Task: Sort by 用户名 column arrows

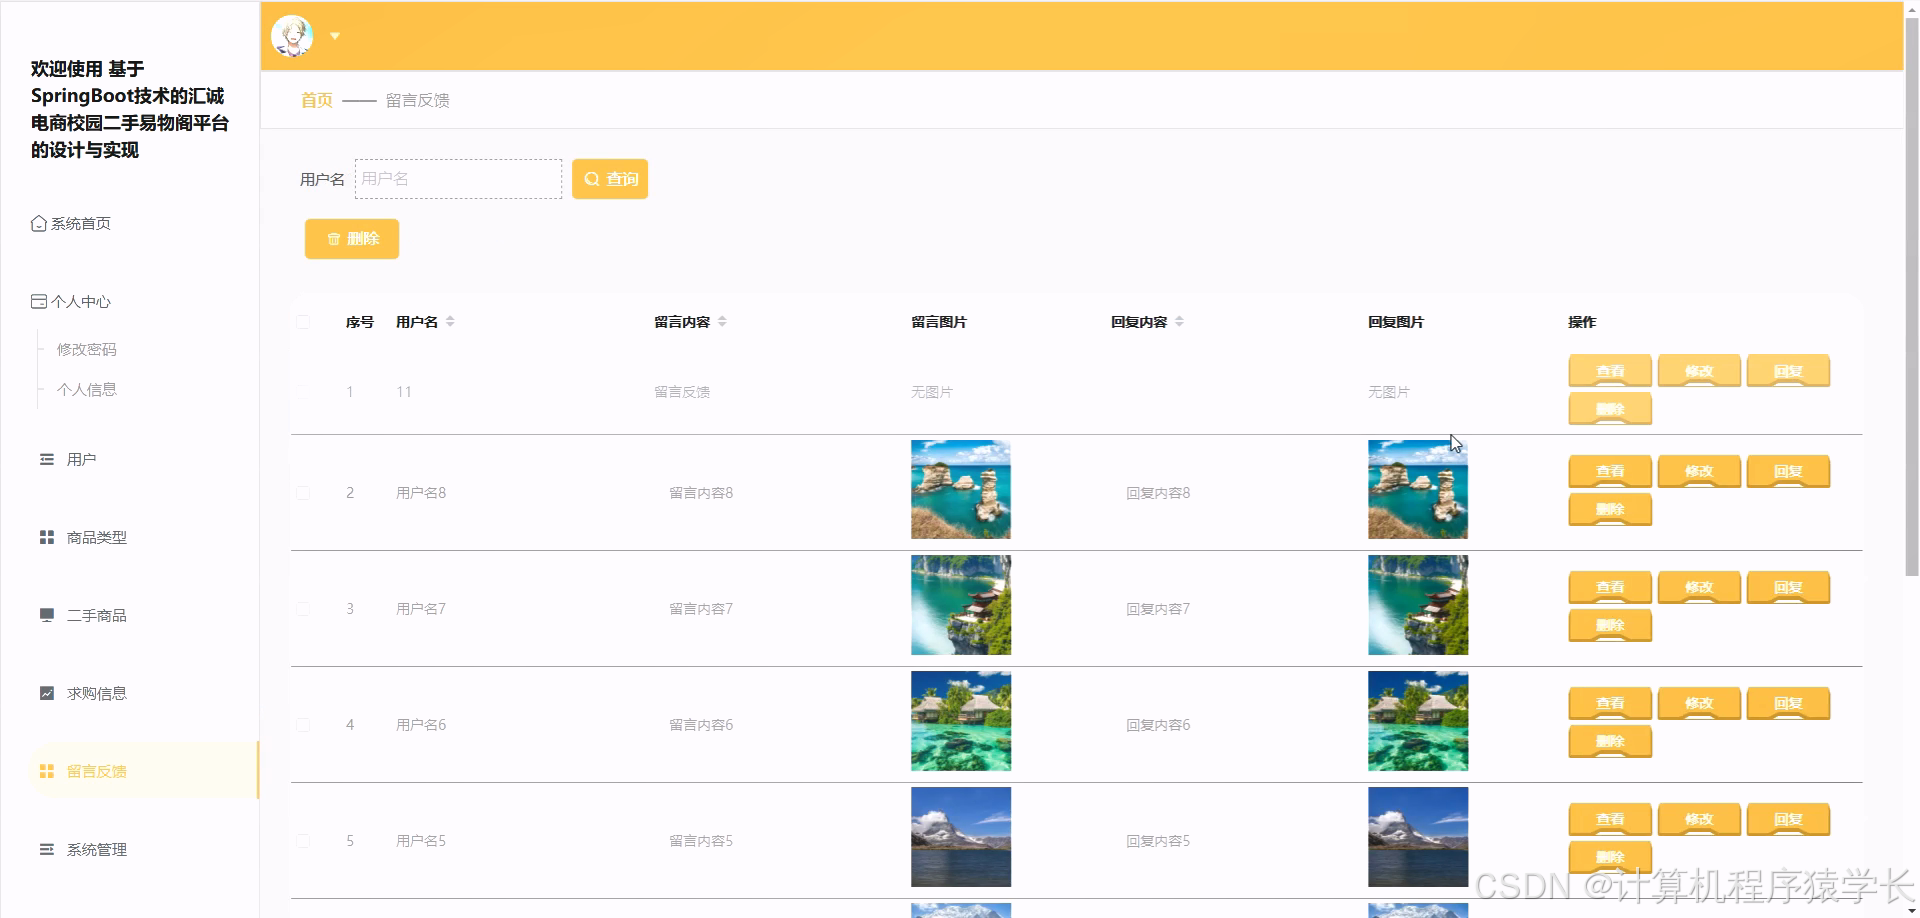Action: 450,321
